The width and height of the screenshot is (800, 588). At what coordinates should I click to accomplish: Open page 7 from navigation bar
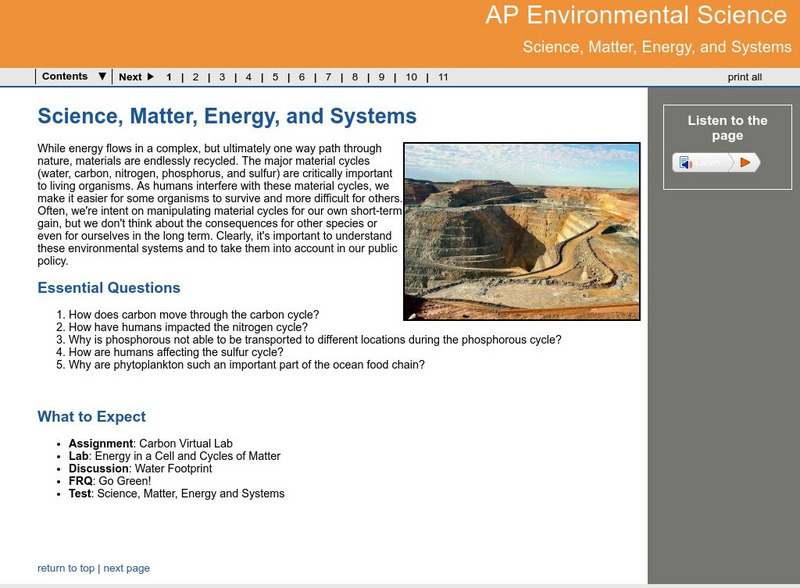tap(328, 77)
